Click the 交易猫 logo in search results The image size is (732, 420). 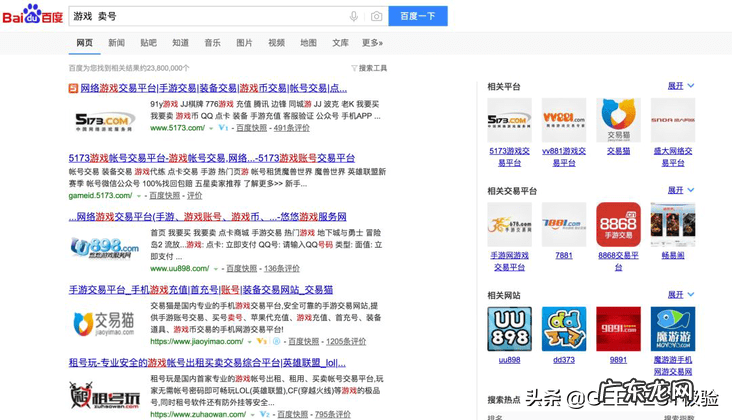pos(104,323)
